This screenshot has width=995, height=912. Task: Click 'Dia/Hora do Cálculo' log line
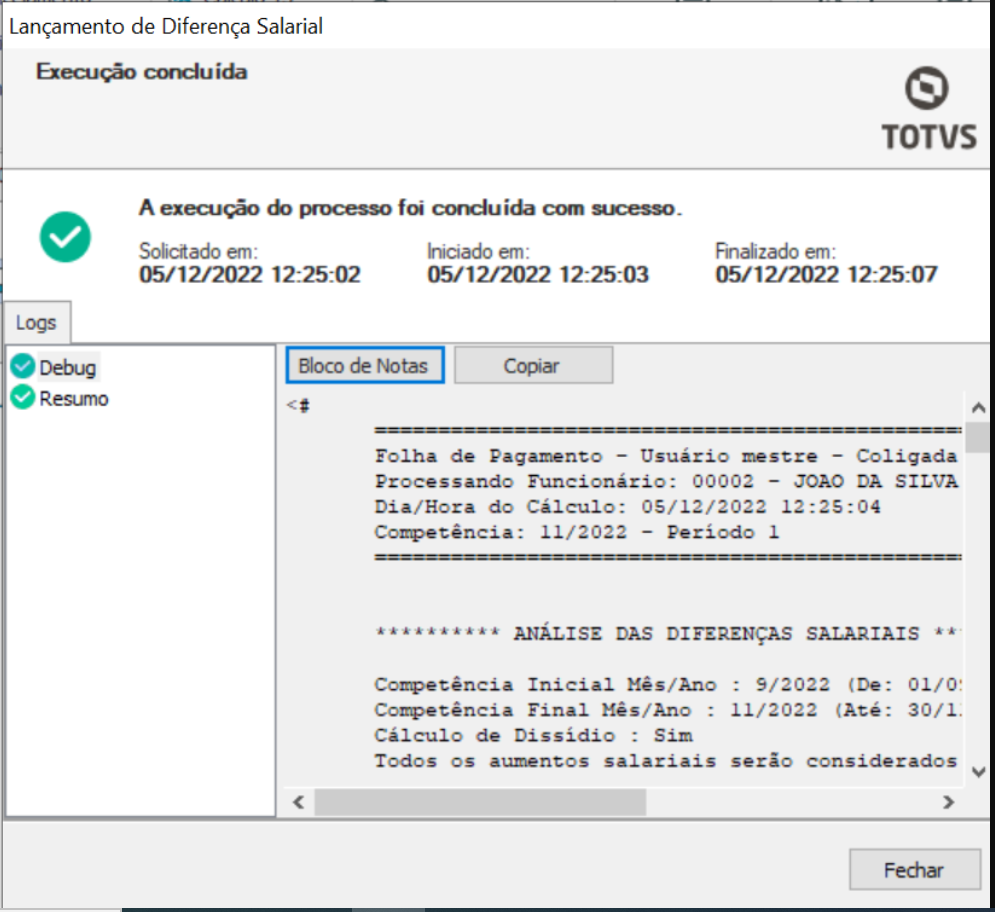627,506
